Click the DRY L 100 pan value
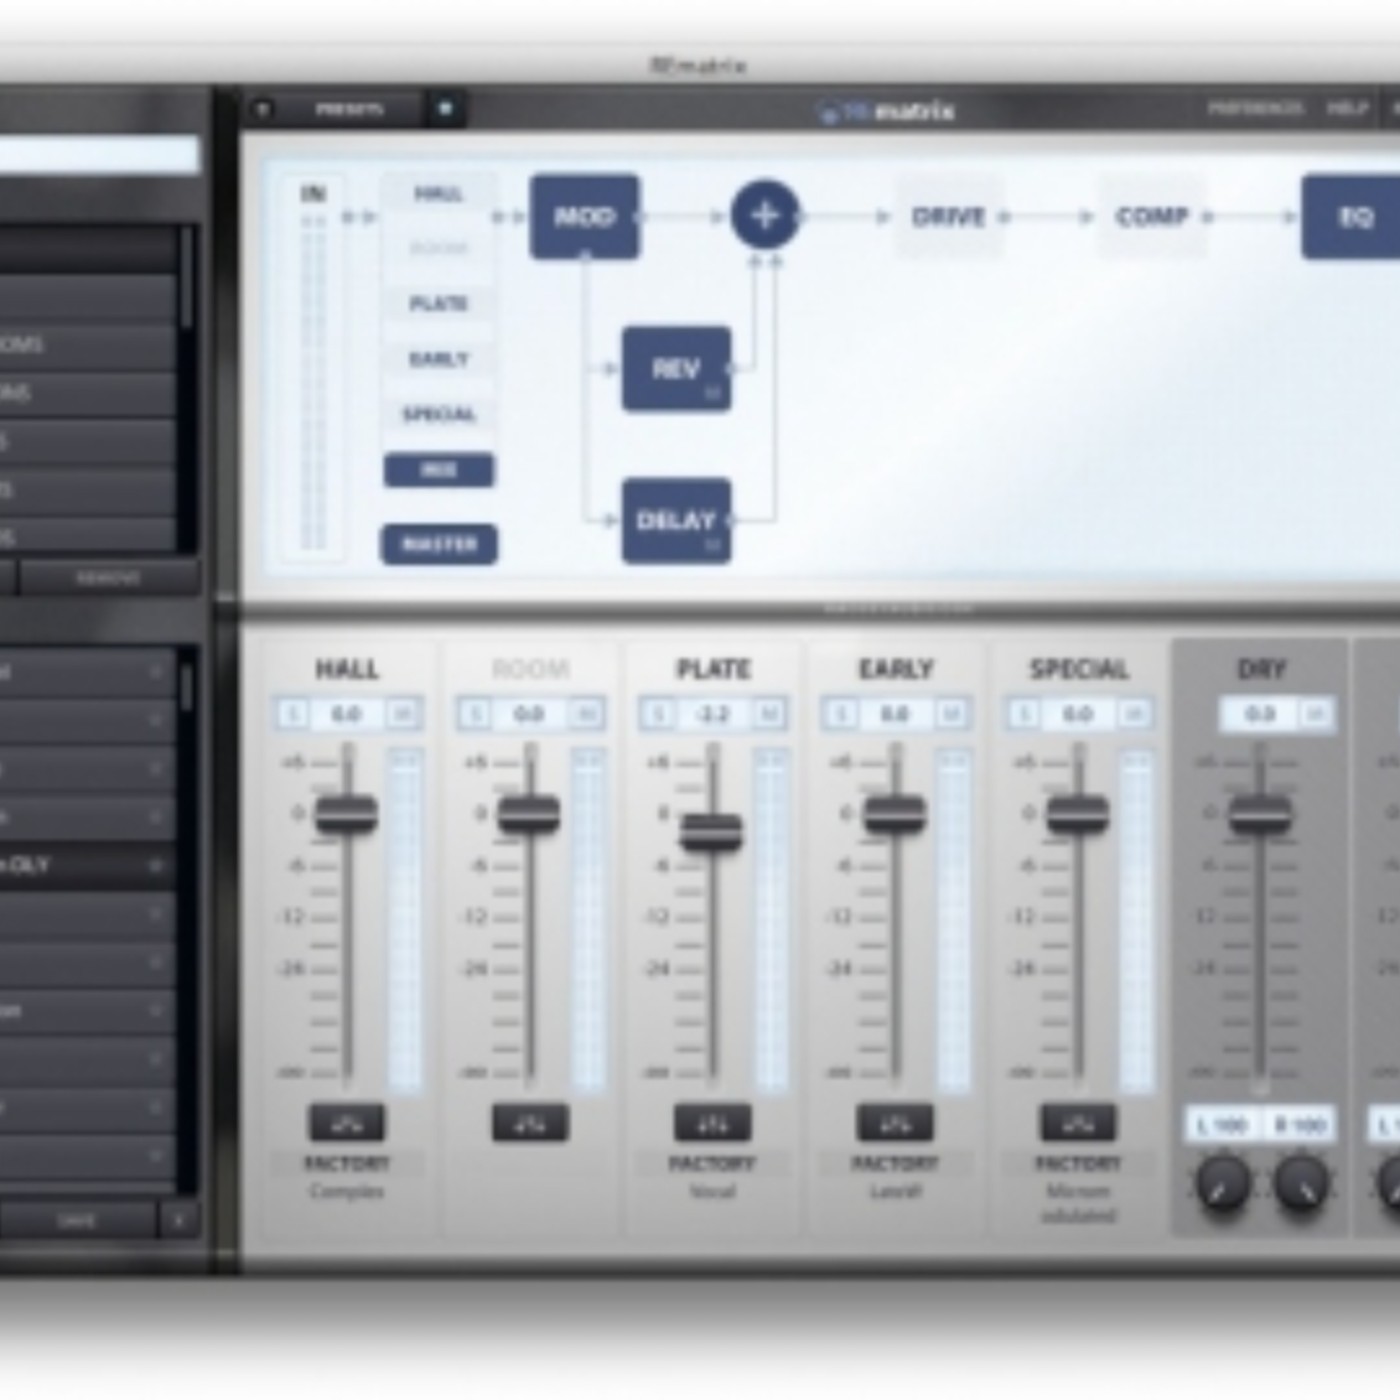The width and height of the screenshot is (1400, 1400). (x=1222, y=1125)
